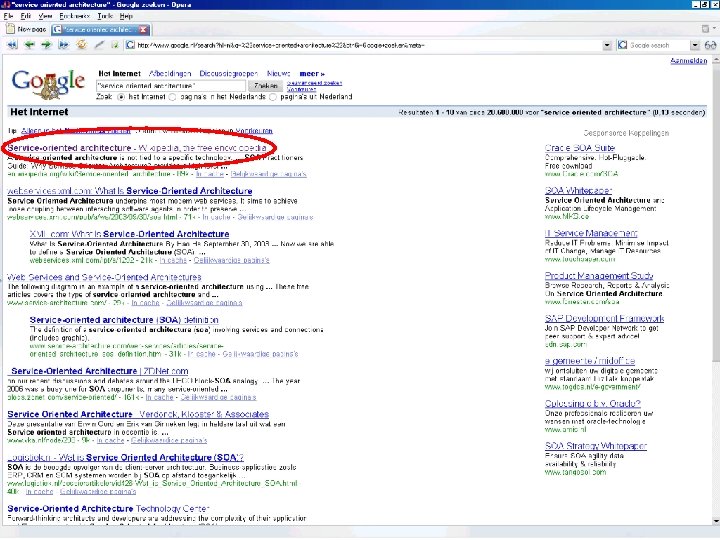The height and width of the screenshot is (540, 720).
Task: Open the Nieuws link
Action: click(x=278, y=73)
